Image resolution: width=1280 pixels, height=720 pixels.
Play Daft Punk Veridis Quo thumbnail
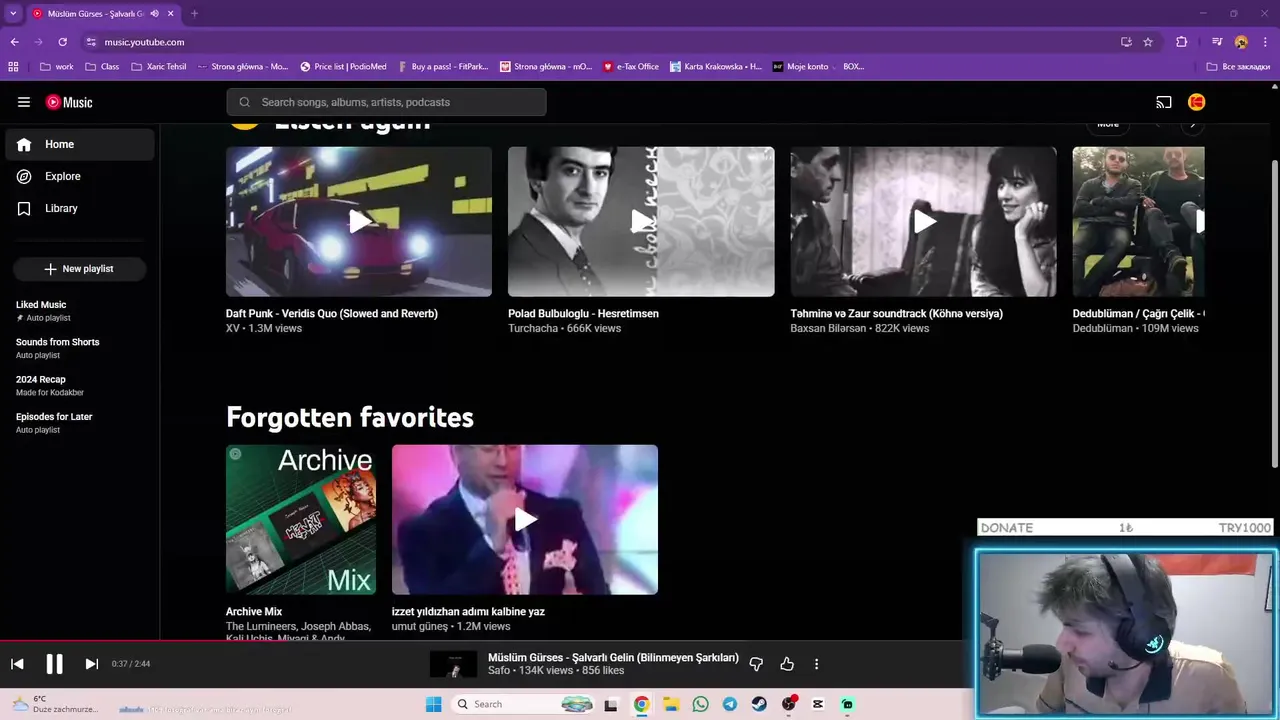point(359,222)
